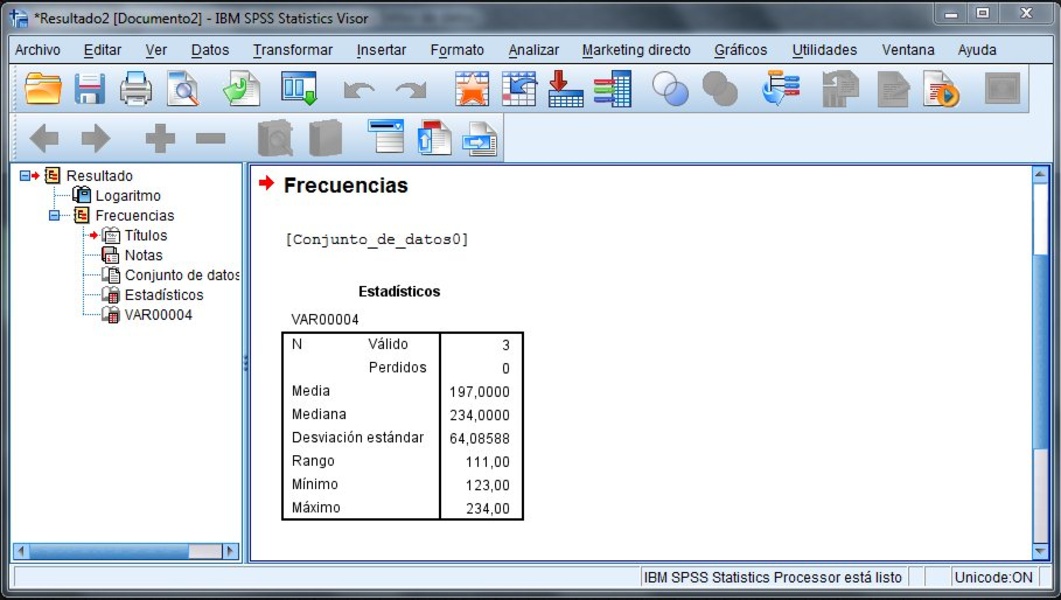Click the Open file folder icon
The width and height of the screenshot is (1061, 600).
coord(43,90)
